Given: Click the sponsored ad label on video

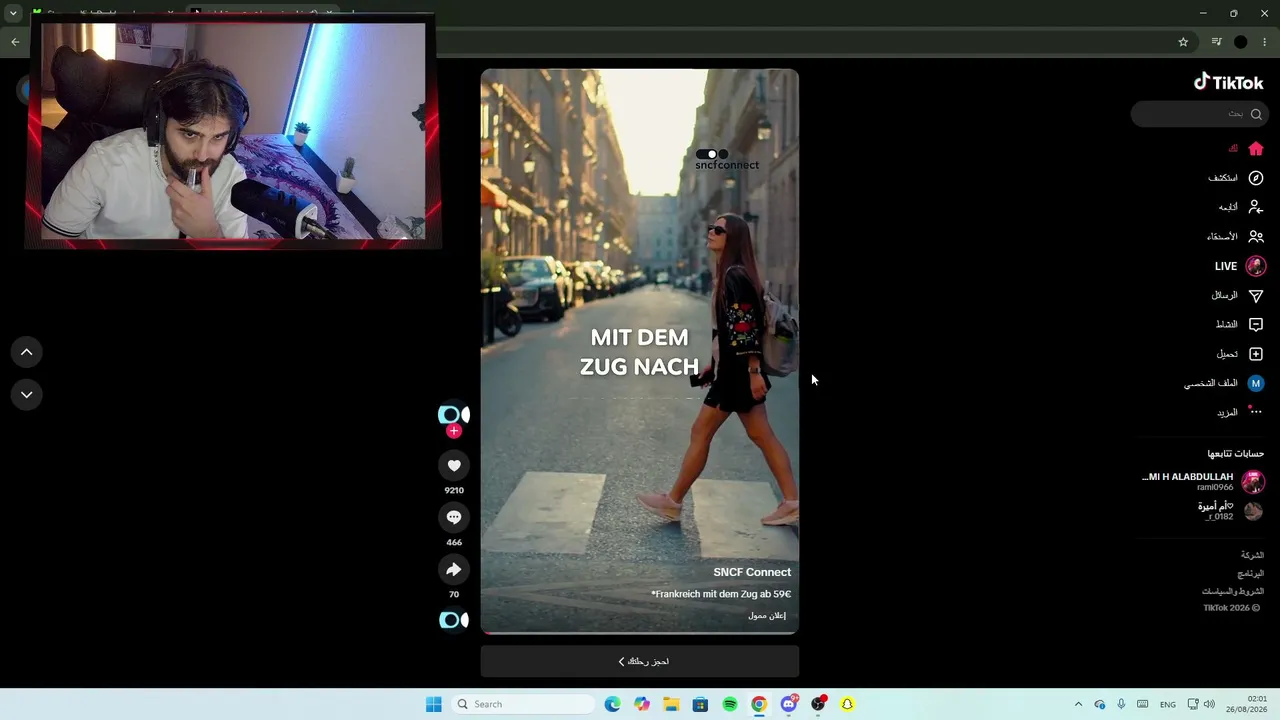Looking at the screenshot, I should click(767, 616).
